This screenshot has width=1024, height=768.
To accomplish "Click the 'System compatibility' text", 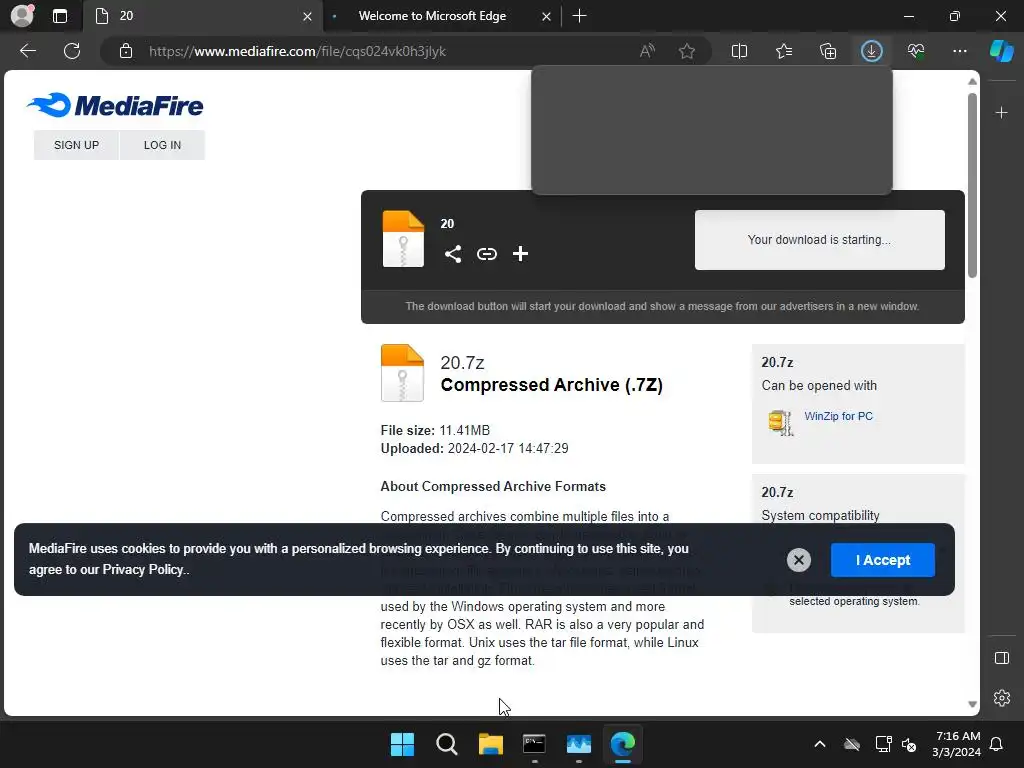I will pos(820,516).
